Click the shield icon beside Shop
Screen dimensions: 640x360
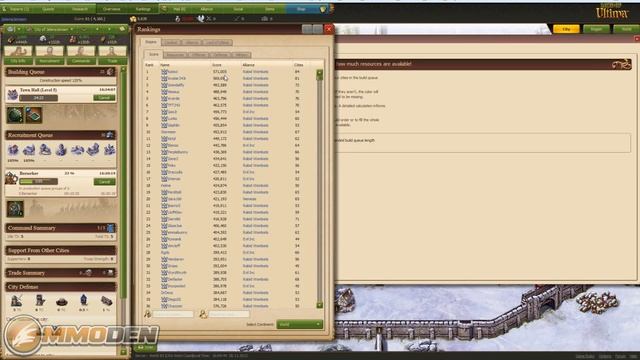tap(323, 9)
